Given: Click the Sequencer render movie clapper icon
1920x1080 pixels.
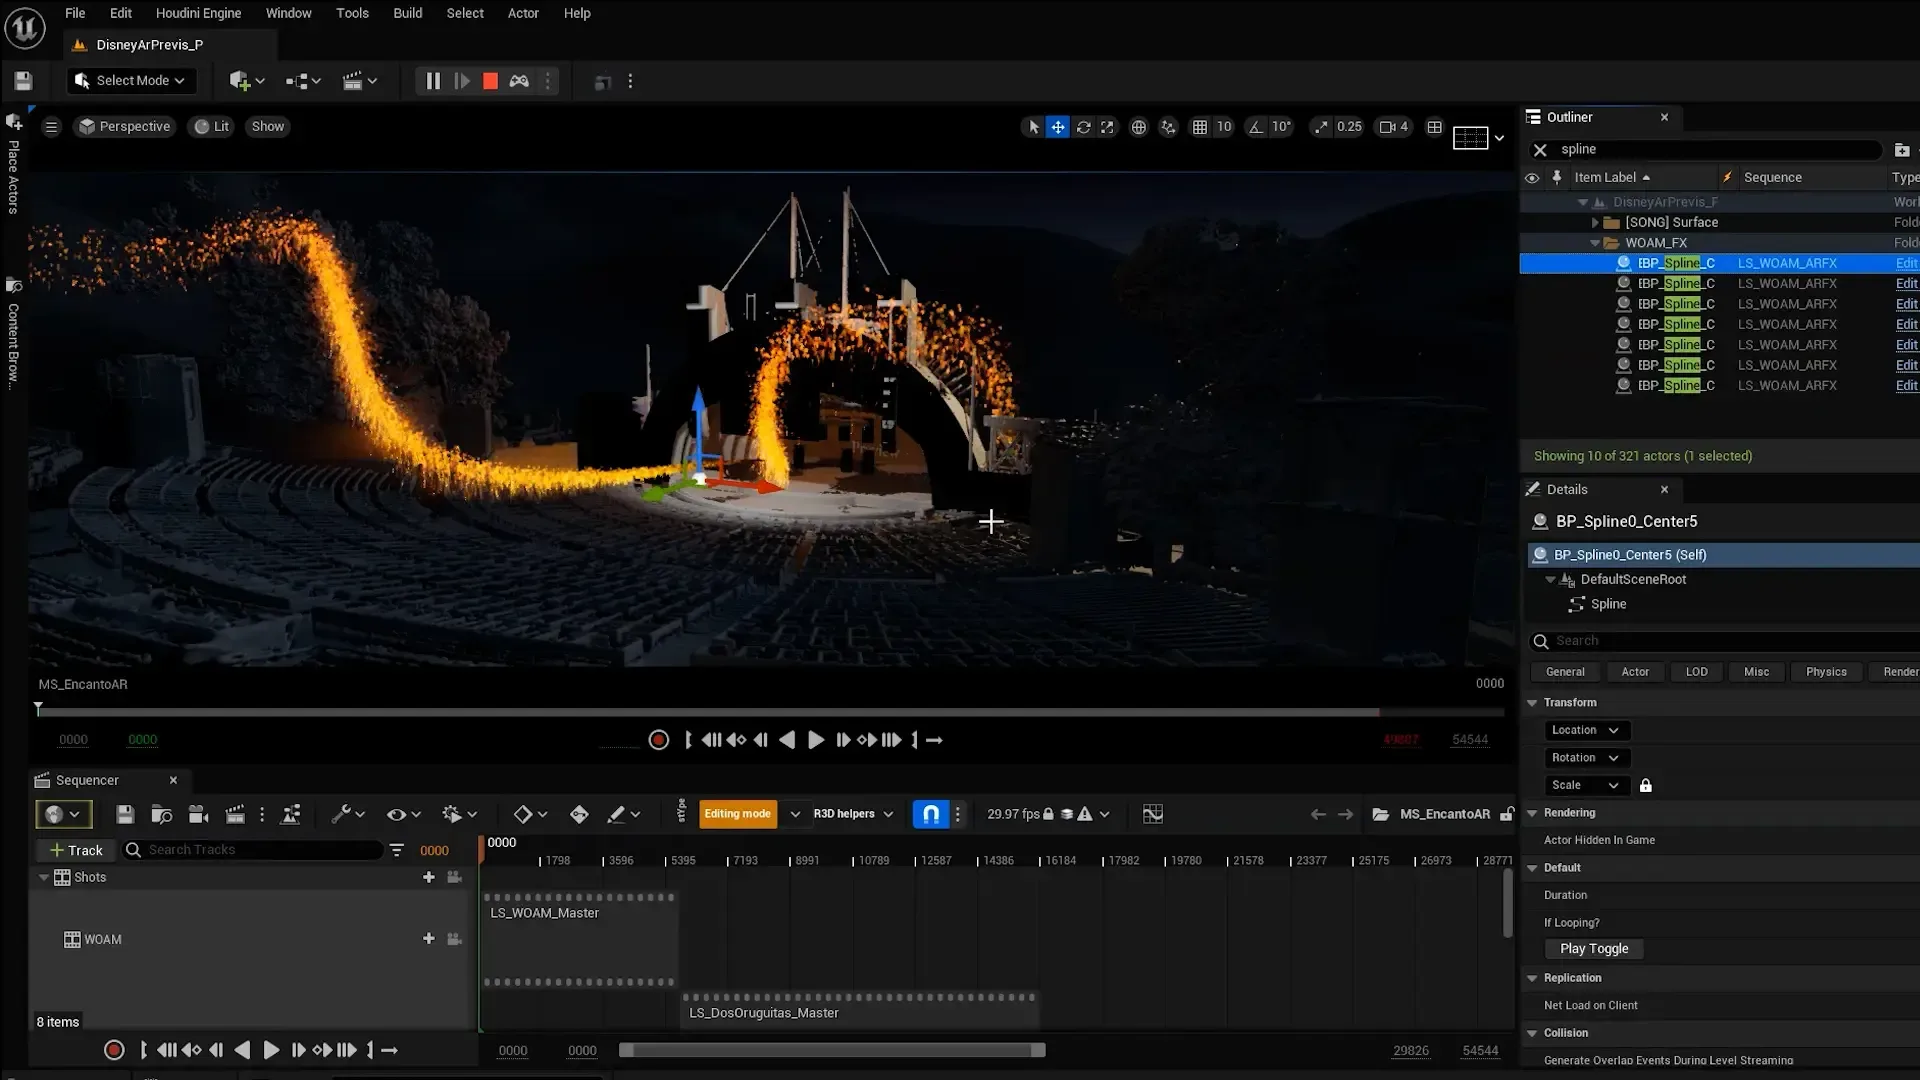Looking at the screenshot, I should pyautogui.click(x=235, y=815).
